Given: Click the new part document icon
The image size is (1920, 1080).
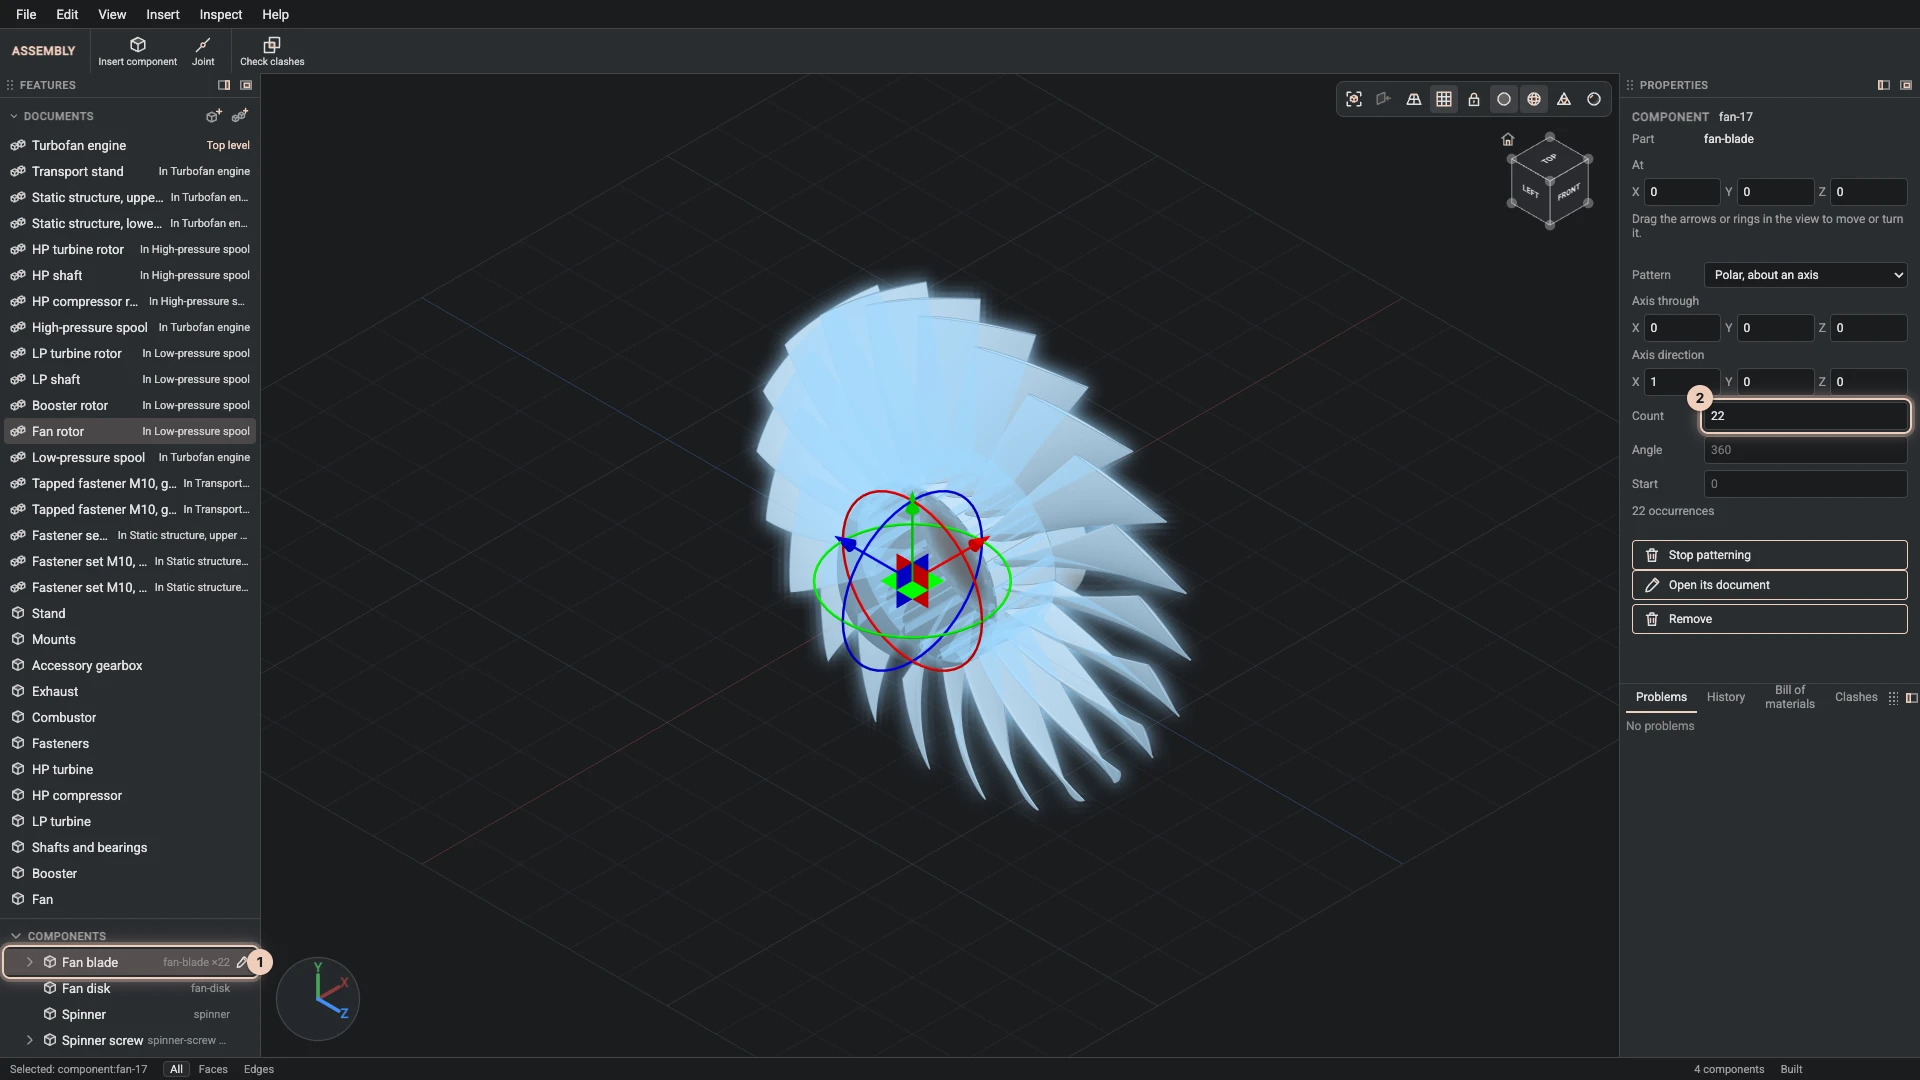Looking at the screenshot, I should pos(213,116).
